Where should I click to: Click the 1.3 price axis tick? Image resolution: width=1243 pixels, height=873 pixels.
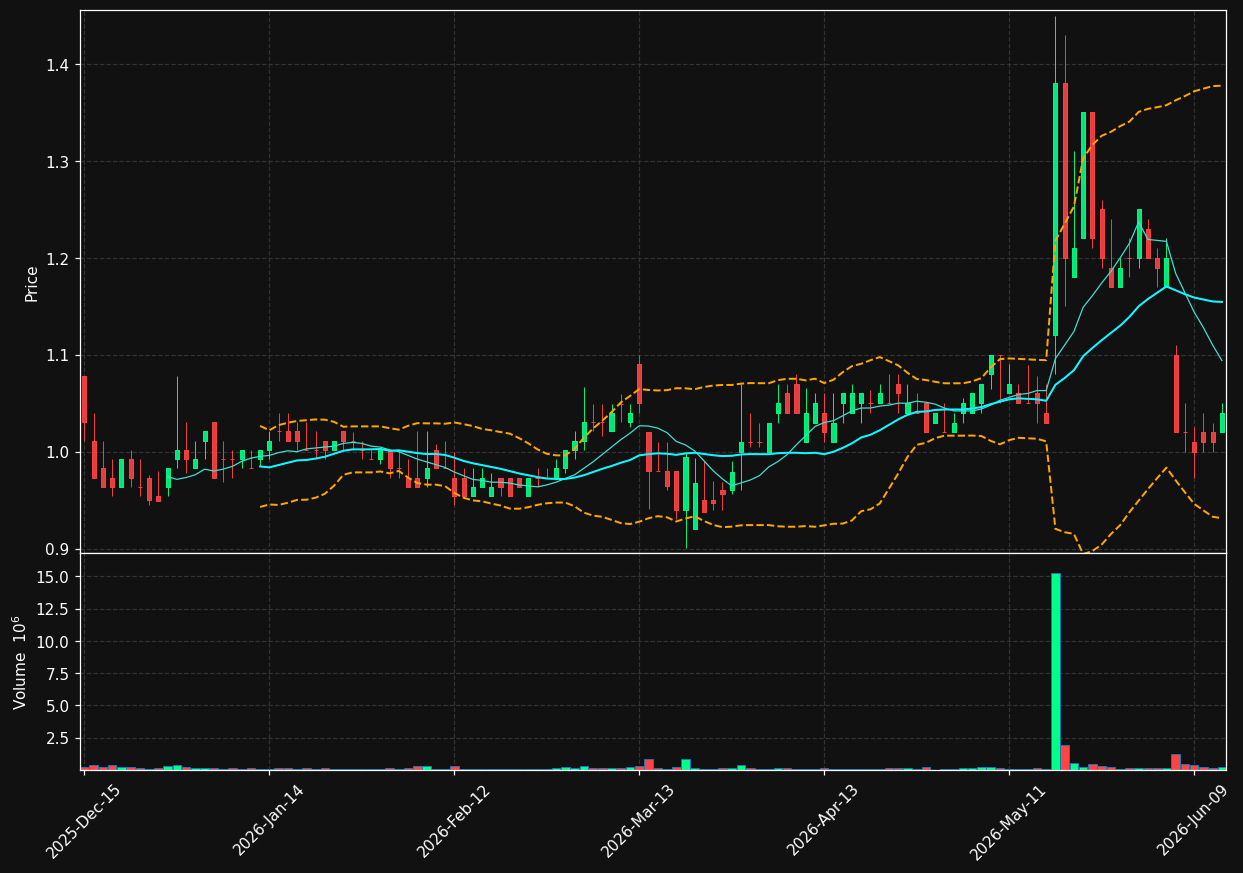pyautogui.click(x=58, y=162)
